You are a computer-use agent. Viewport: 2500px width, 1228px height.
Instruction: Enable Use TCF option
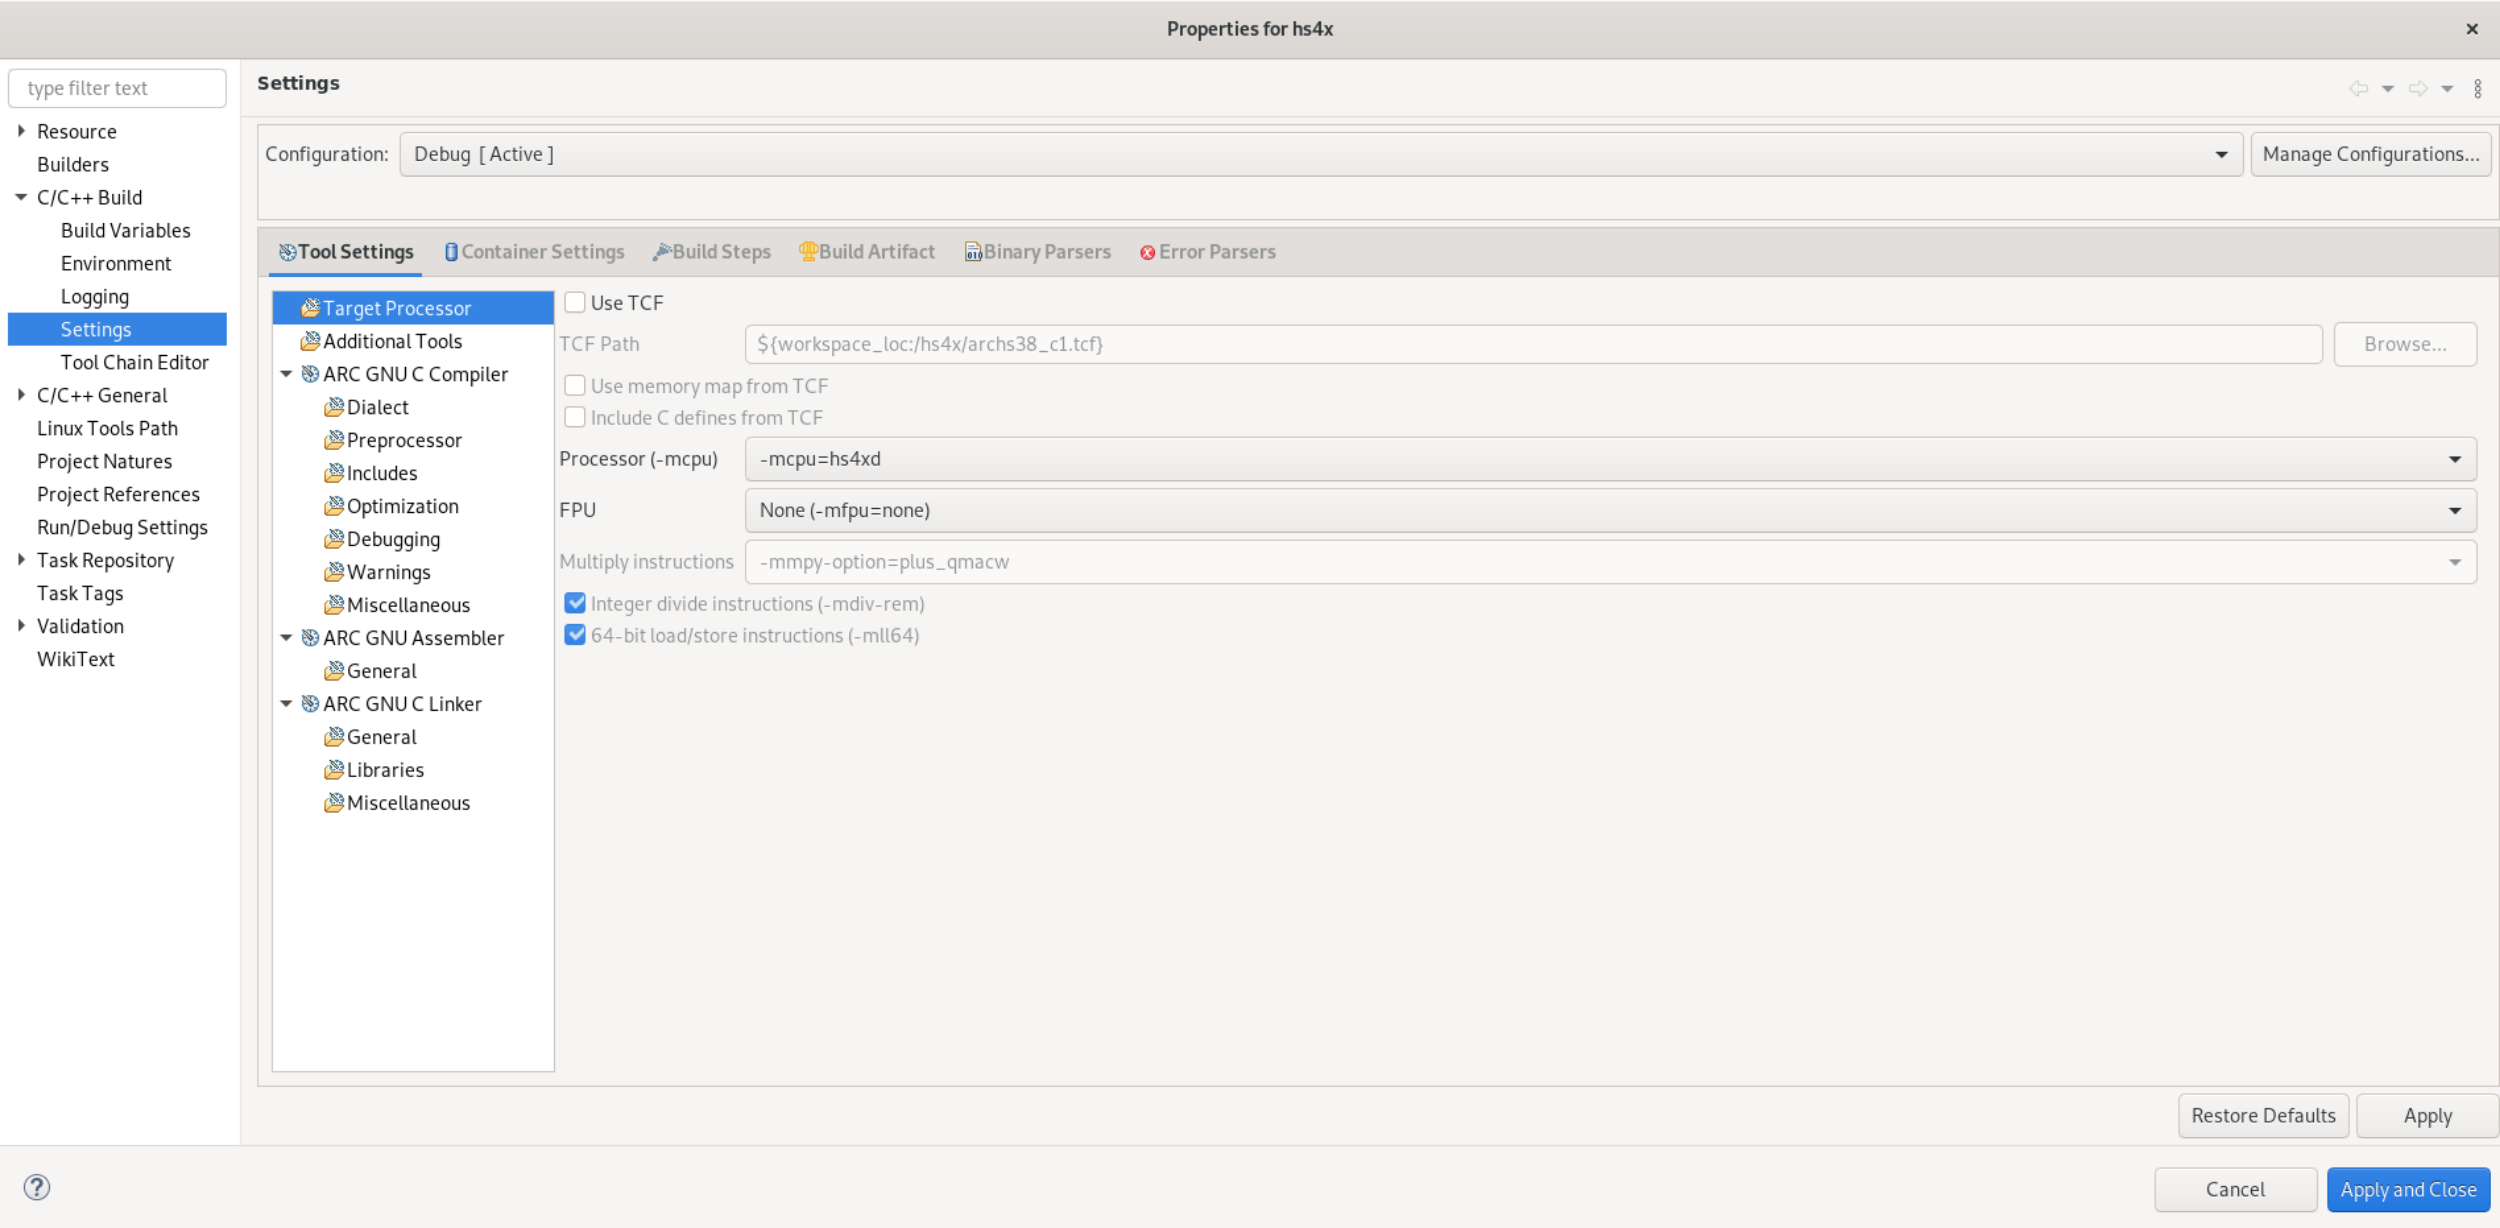pyautogui.click(x=574, y=303)
